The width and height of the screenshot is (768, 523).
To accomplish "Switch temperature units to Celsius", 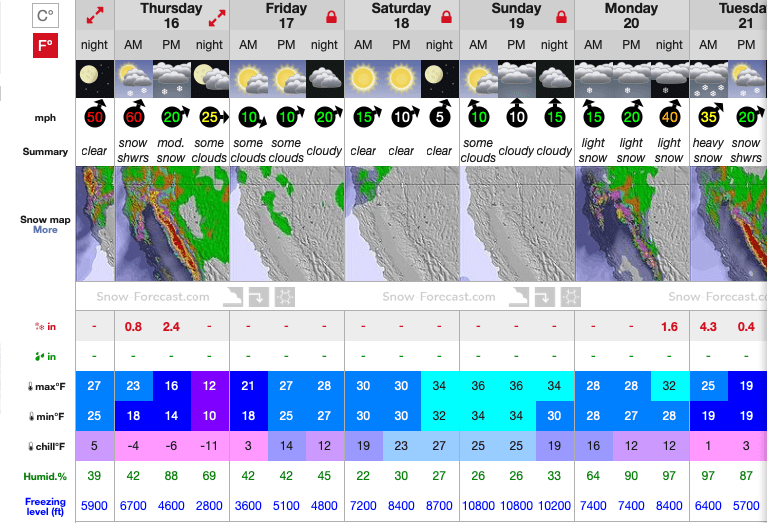I will pos(45,16).
